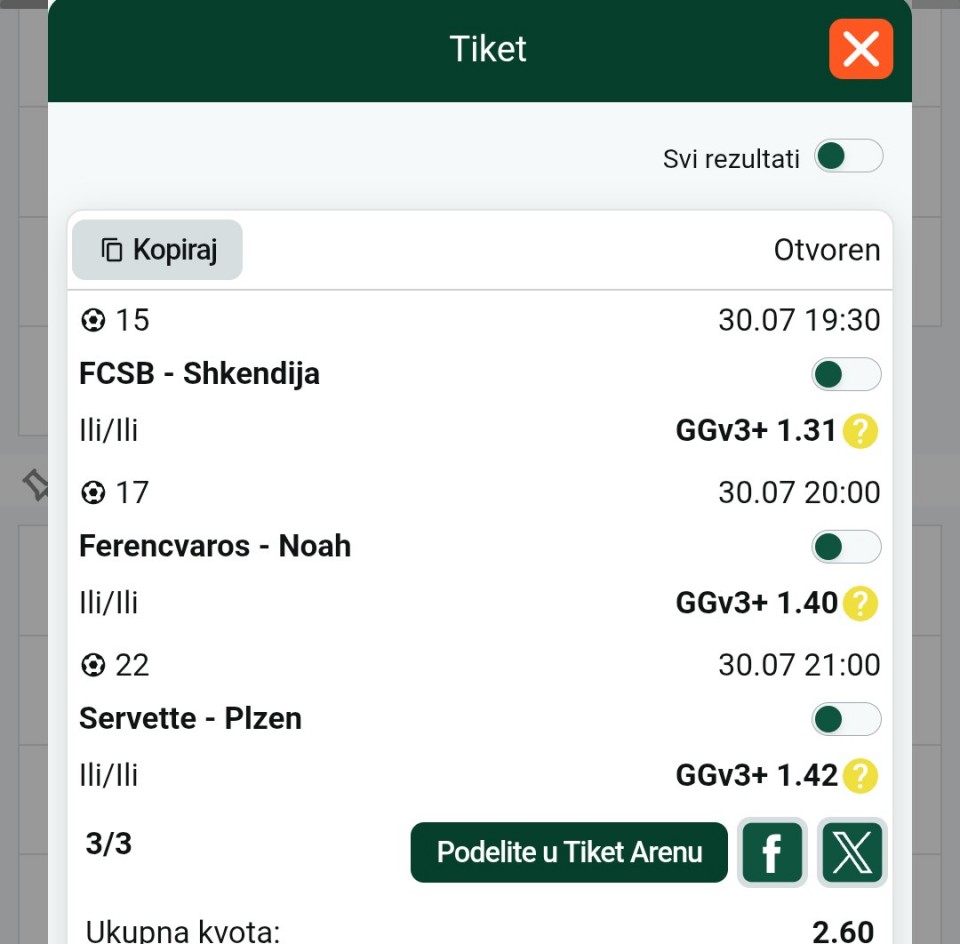
Task: Open help icon next to GGv3+ 1.42
Action: 860,776
